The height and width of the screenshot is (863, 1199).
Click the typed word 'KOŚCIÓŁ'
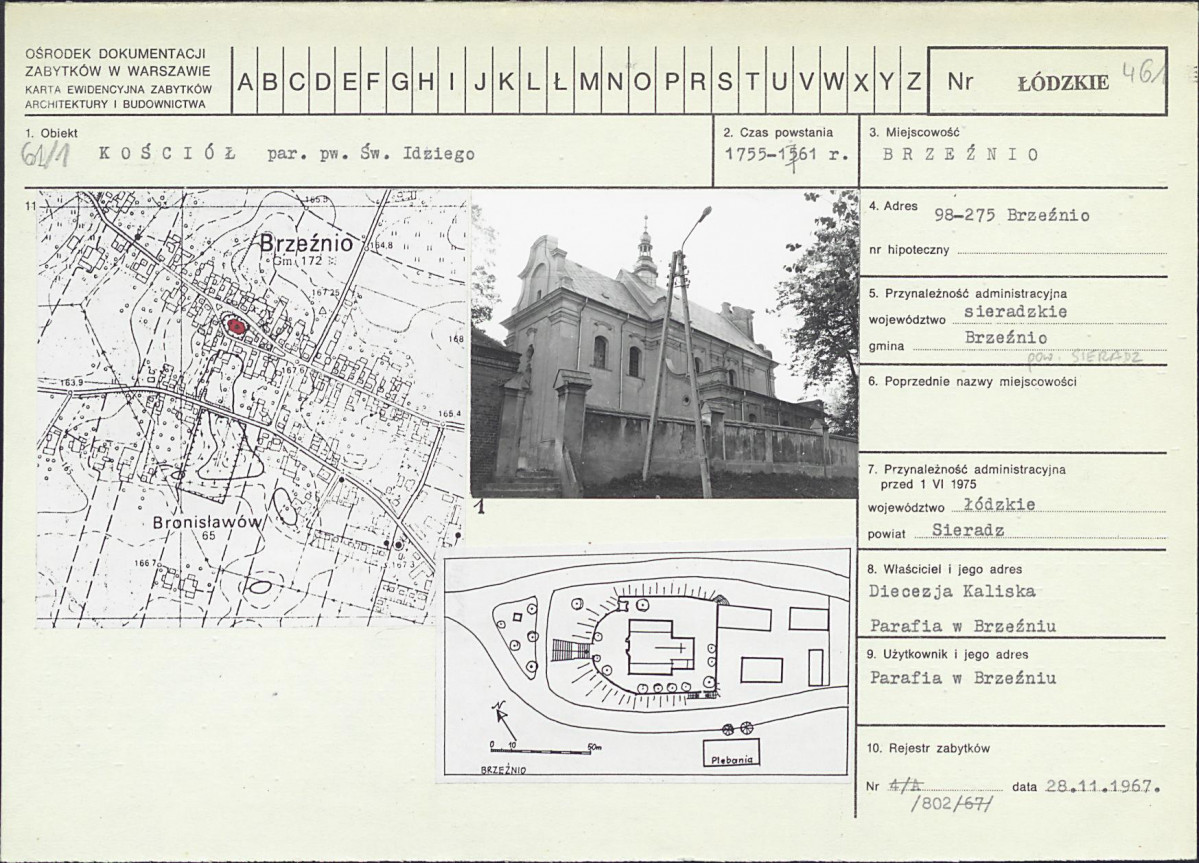167,153
